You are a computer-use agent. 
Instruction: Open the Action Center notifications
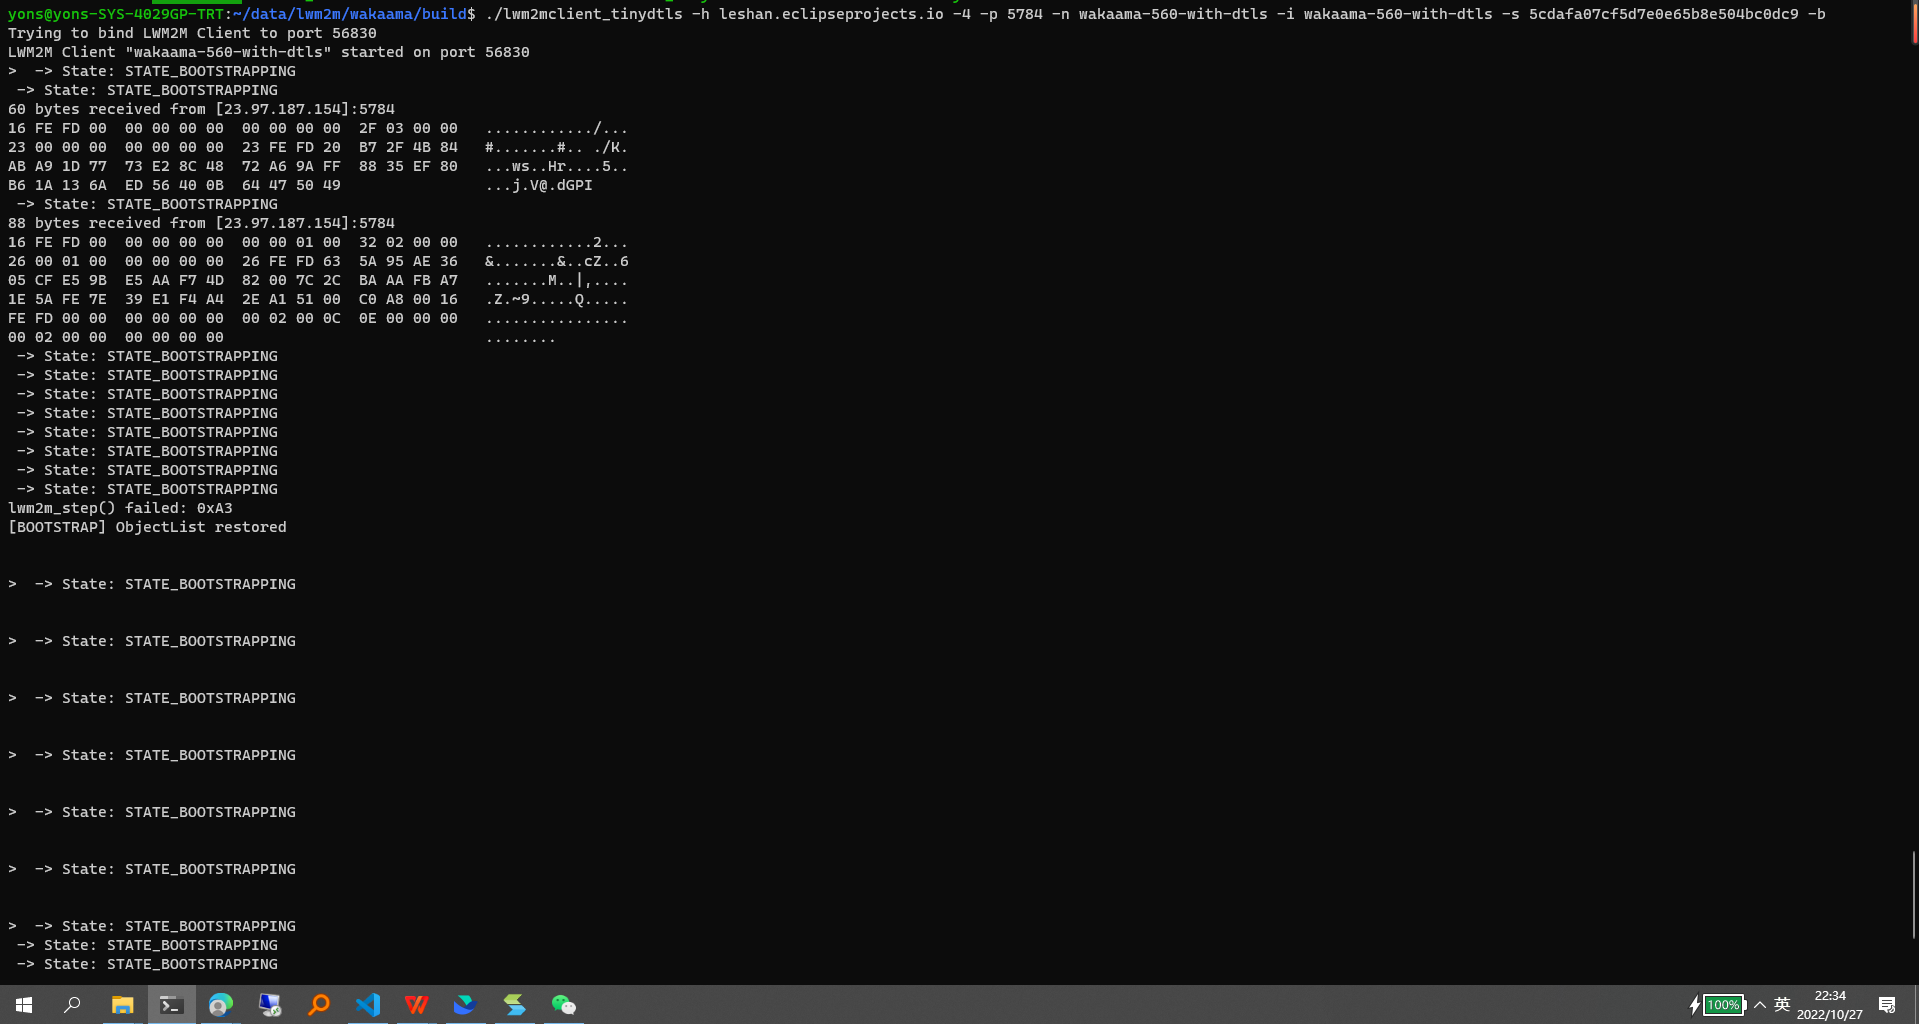click(1889, 1005)
